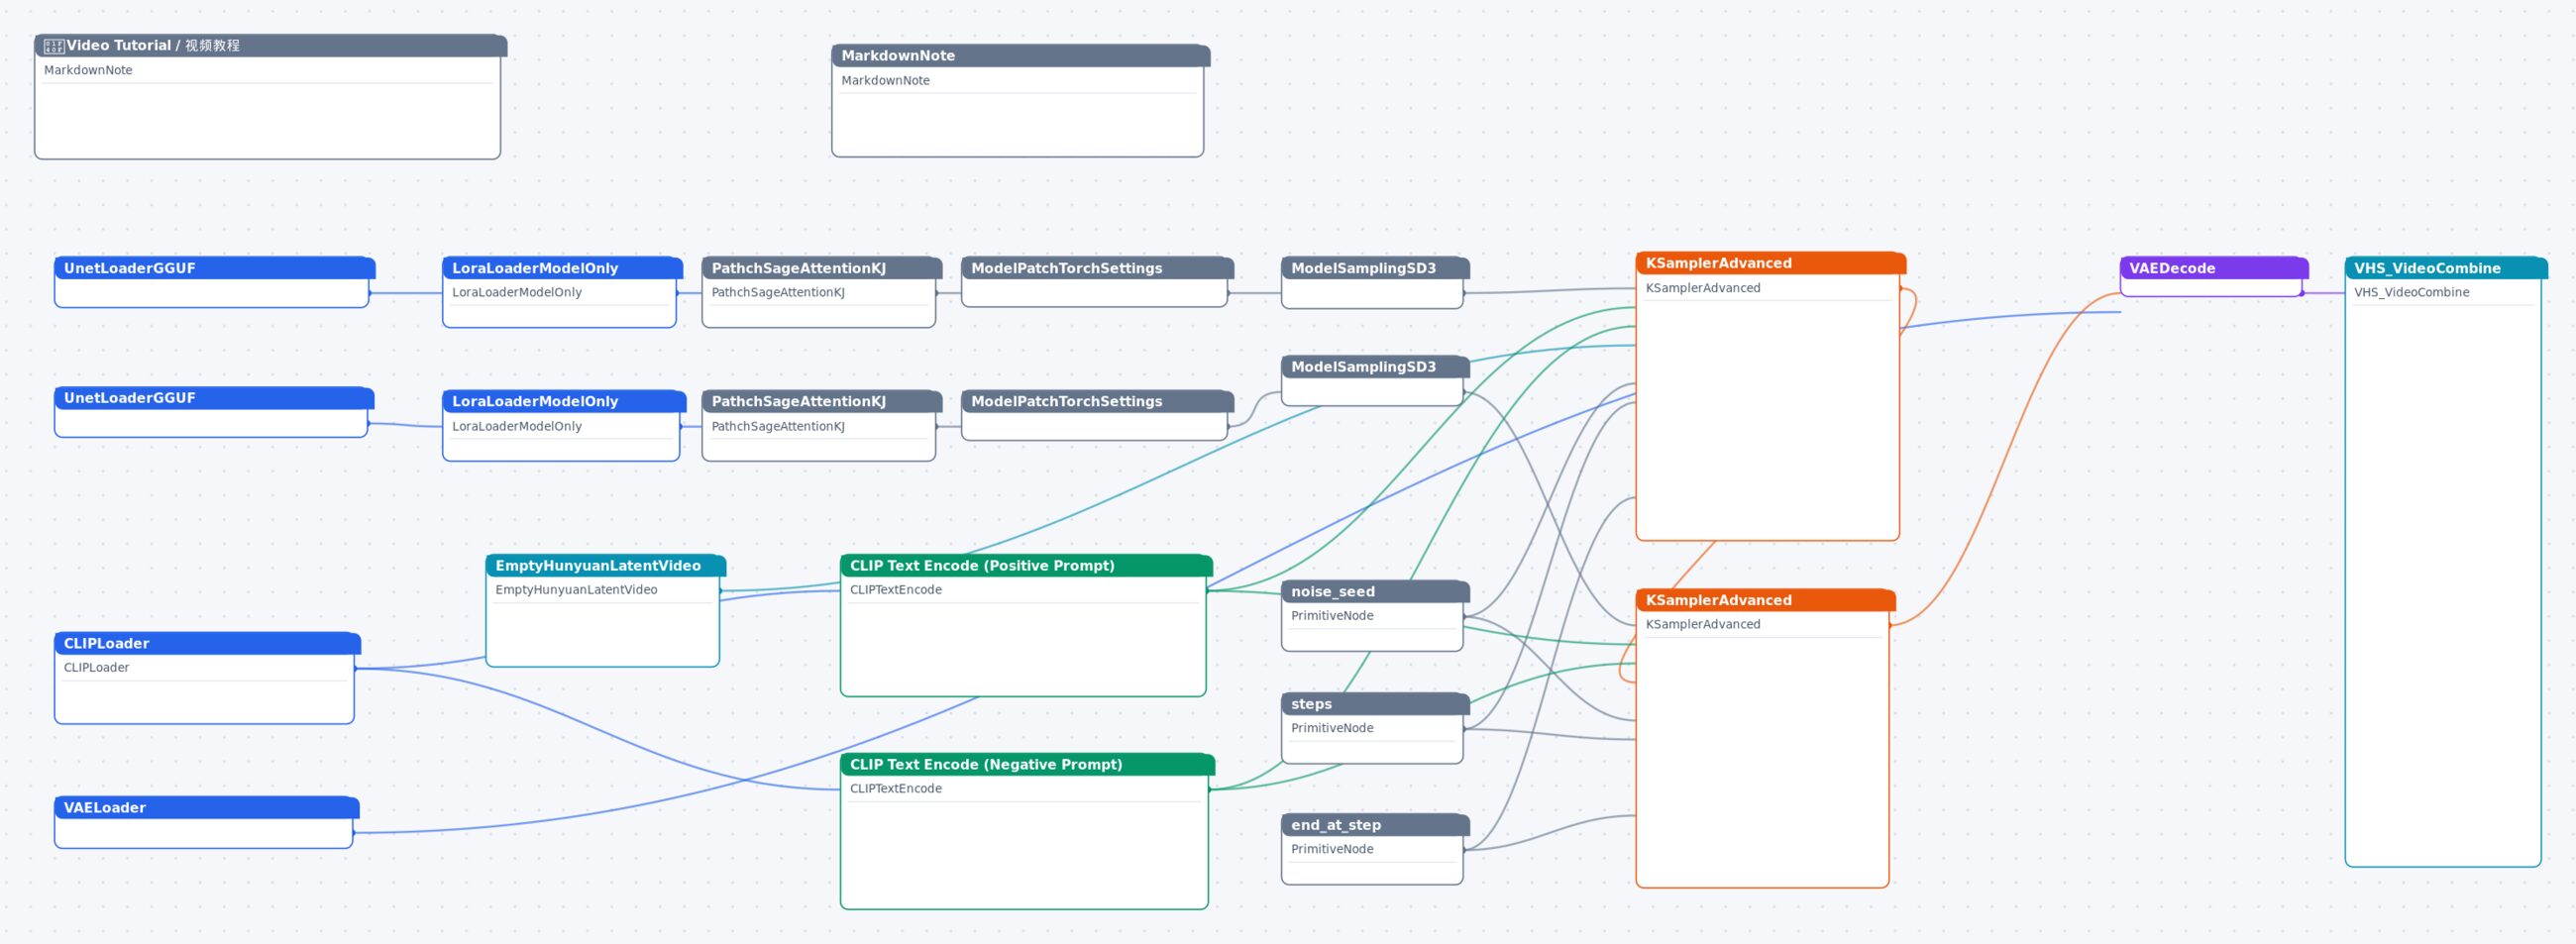The image size is (2576, 944).
Task: Select the upper UnetLoaderGGUF node header
Action: [x=214, y=268]
